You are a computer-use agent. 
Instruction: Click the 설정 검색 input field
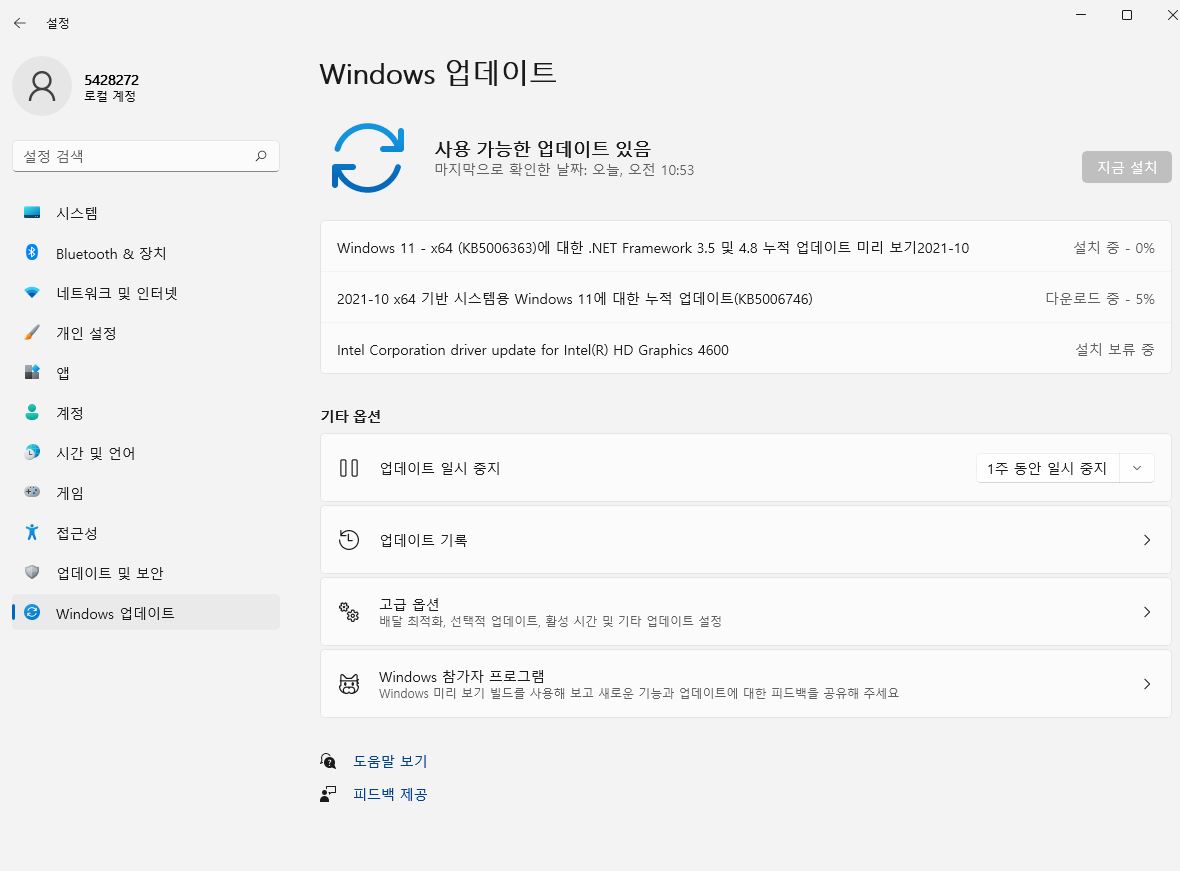point(146,156)
